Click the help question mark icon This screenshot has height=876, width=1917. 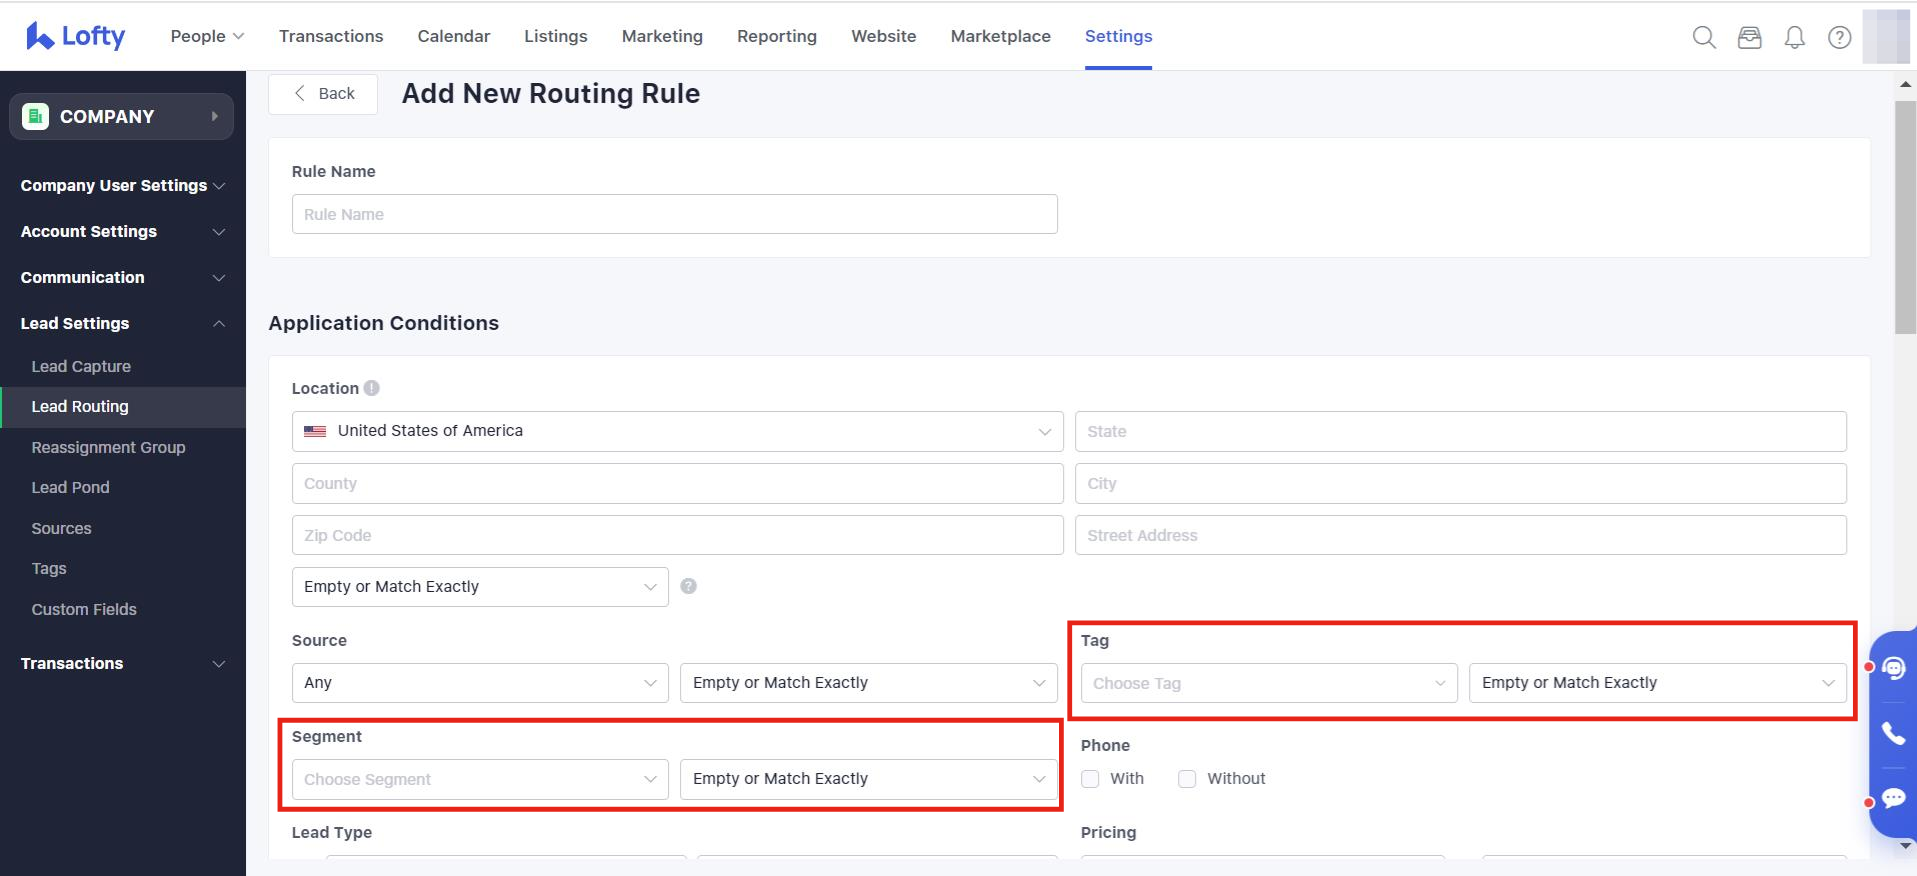point(1839,38)
